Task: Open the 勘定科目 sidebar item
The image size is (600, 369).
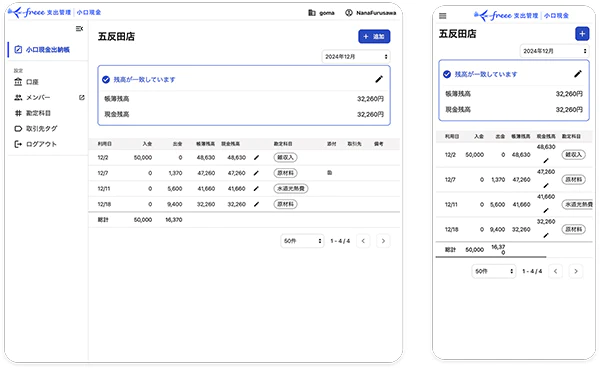Action: 32,113
